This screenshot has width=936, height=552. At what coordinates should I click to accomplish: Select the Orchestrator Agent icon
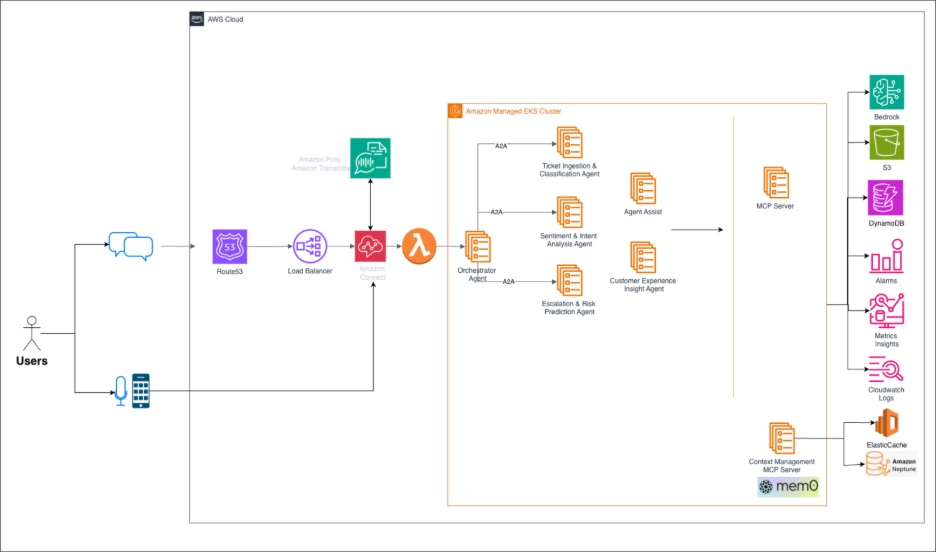click(x=477, y=248)
